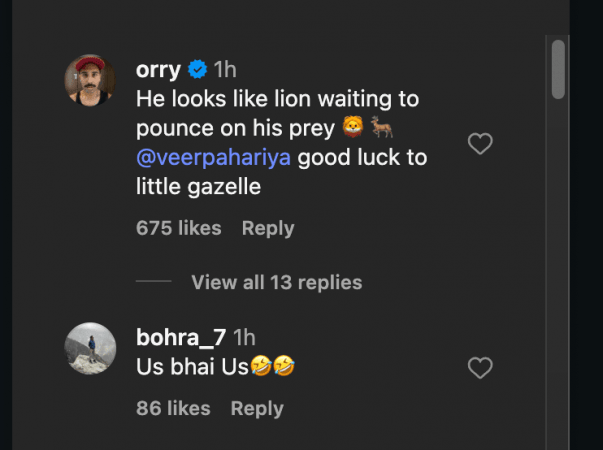This screenshot has width=603, height=450.
Task: Click the 1h timestamp on orry's comment
Action: click(225, 70)
